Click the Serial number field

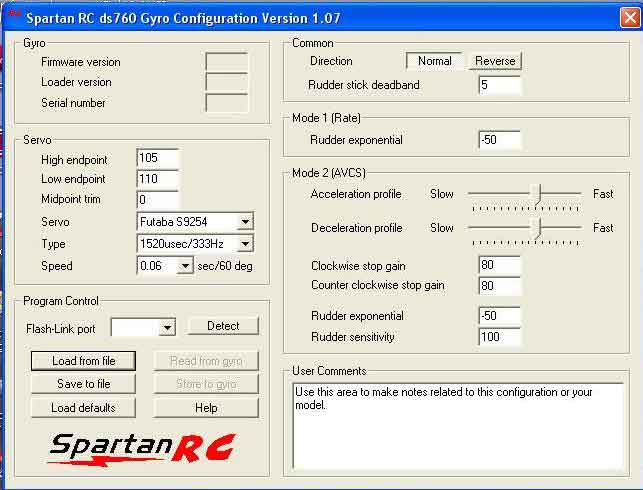tap(227, 103)
